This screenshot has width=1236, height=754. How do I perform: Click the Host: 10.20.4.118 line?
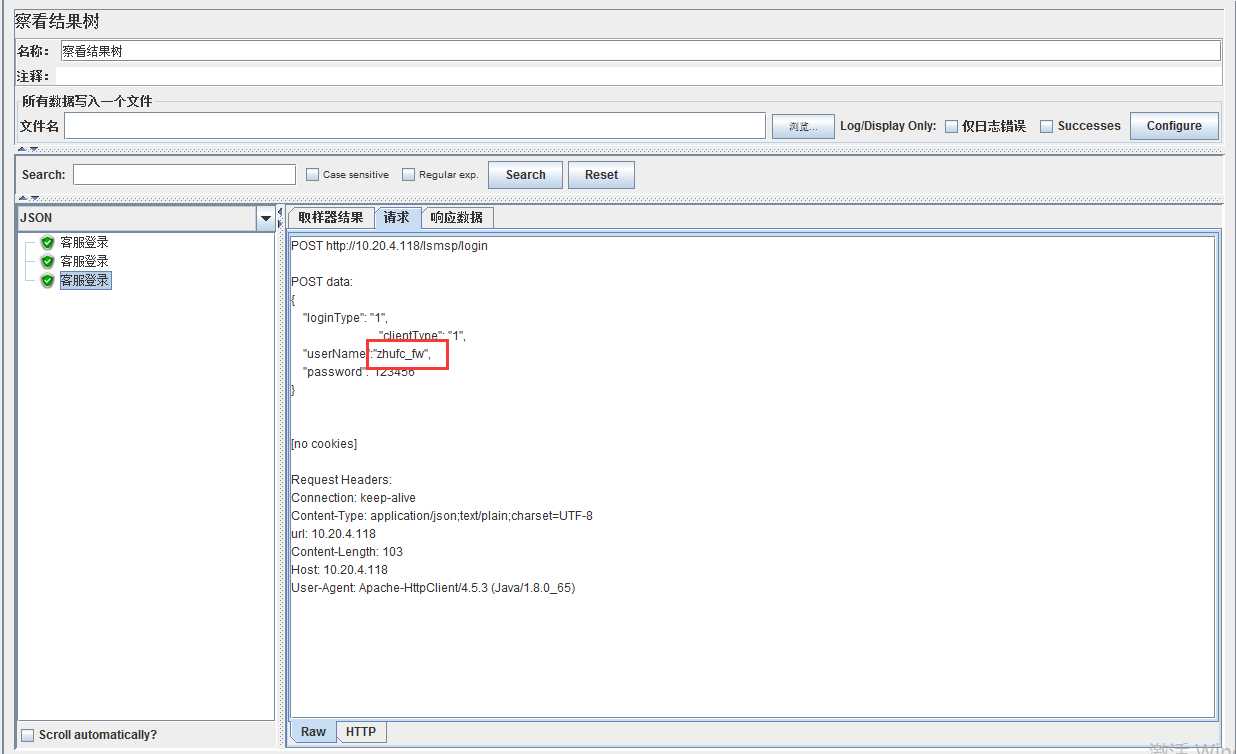tap(339, 570)
